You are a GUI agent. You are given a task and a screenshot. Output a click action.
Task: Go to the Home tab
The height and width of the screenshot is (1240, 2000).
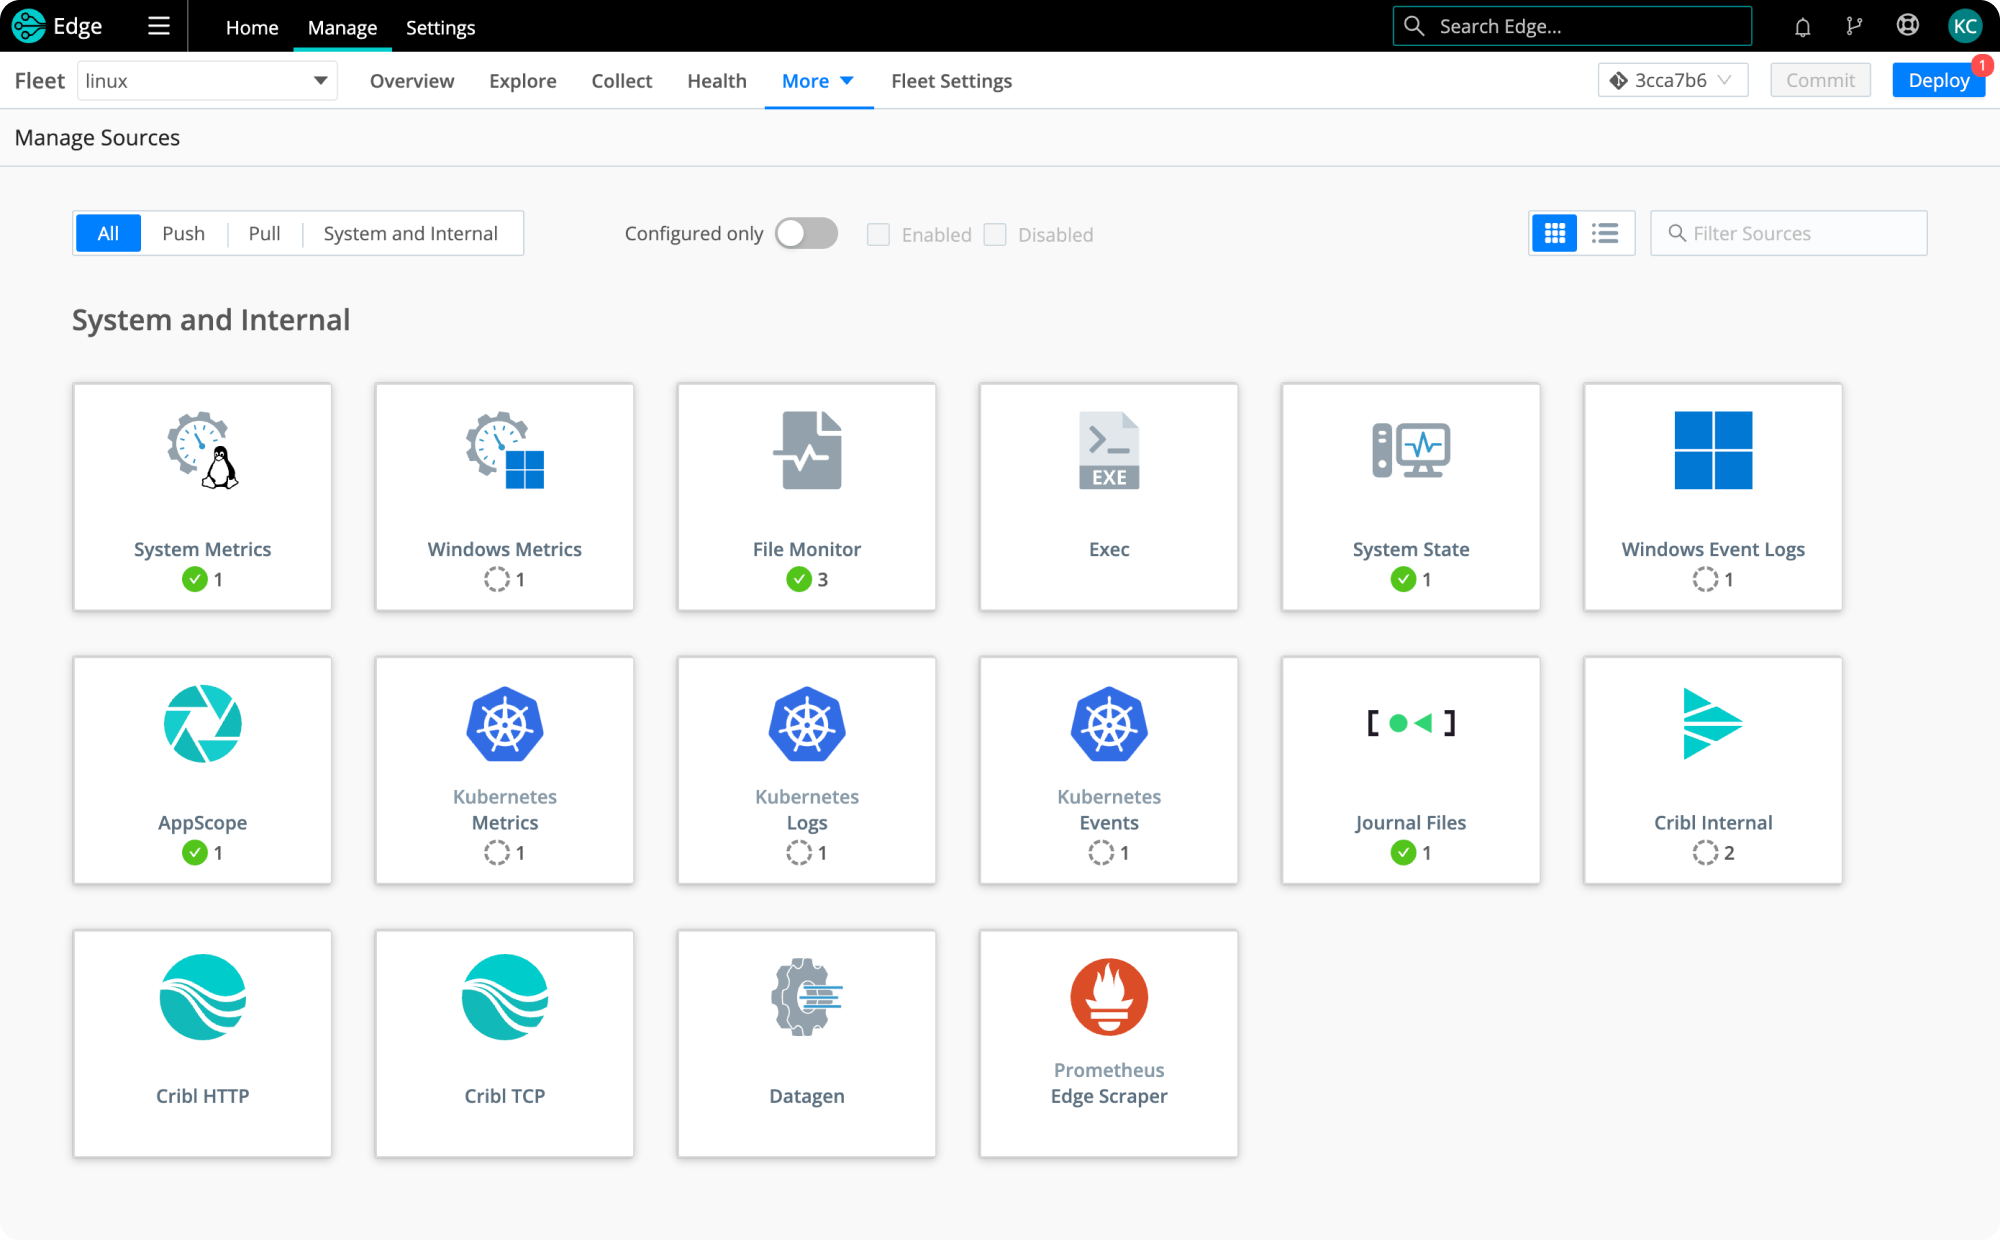click(x=252, y=27)
